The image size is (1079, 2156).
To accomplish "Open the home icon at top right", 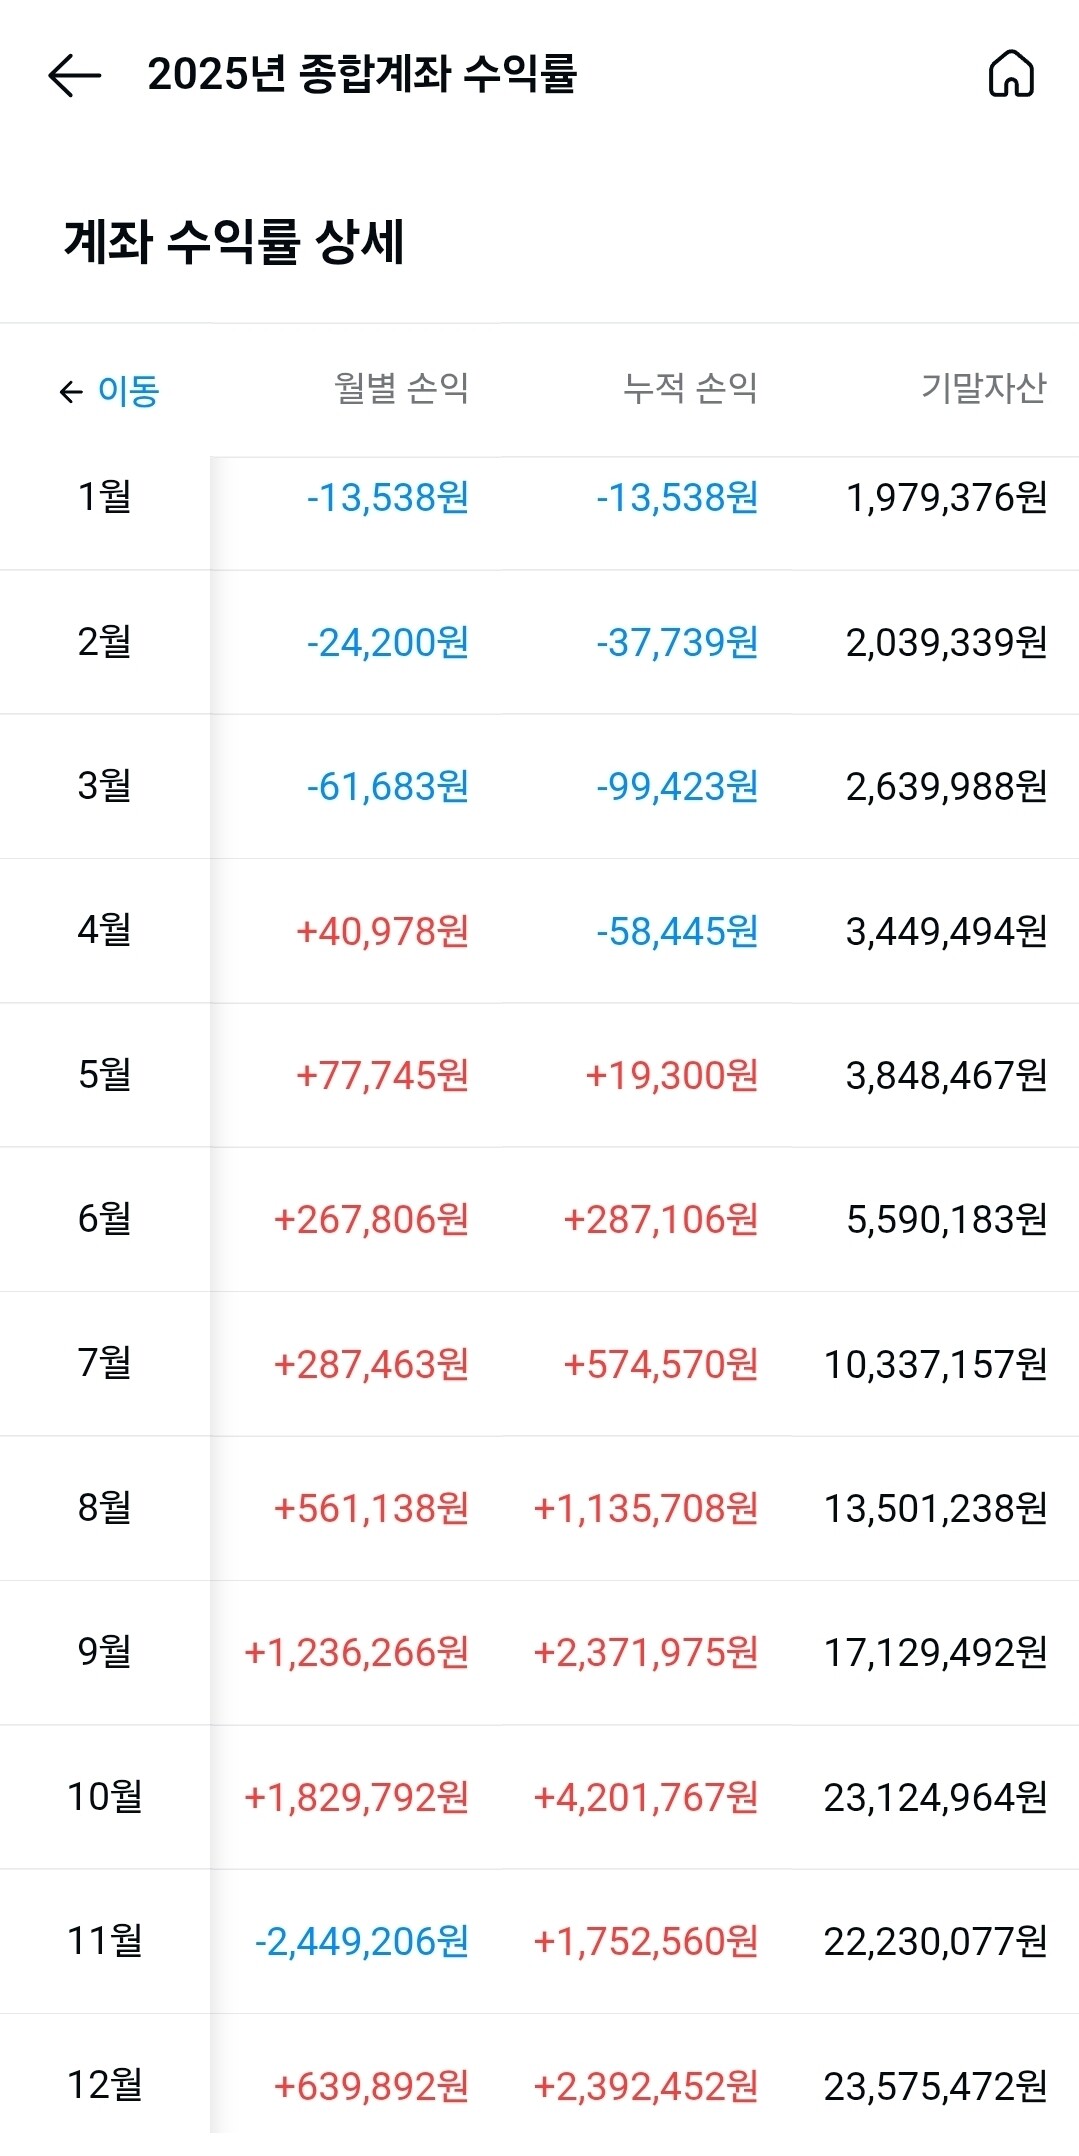I will 1011,74.
